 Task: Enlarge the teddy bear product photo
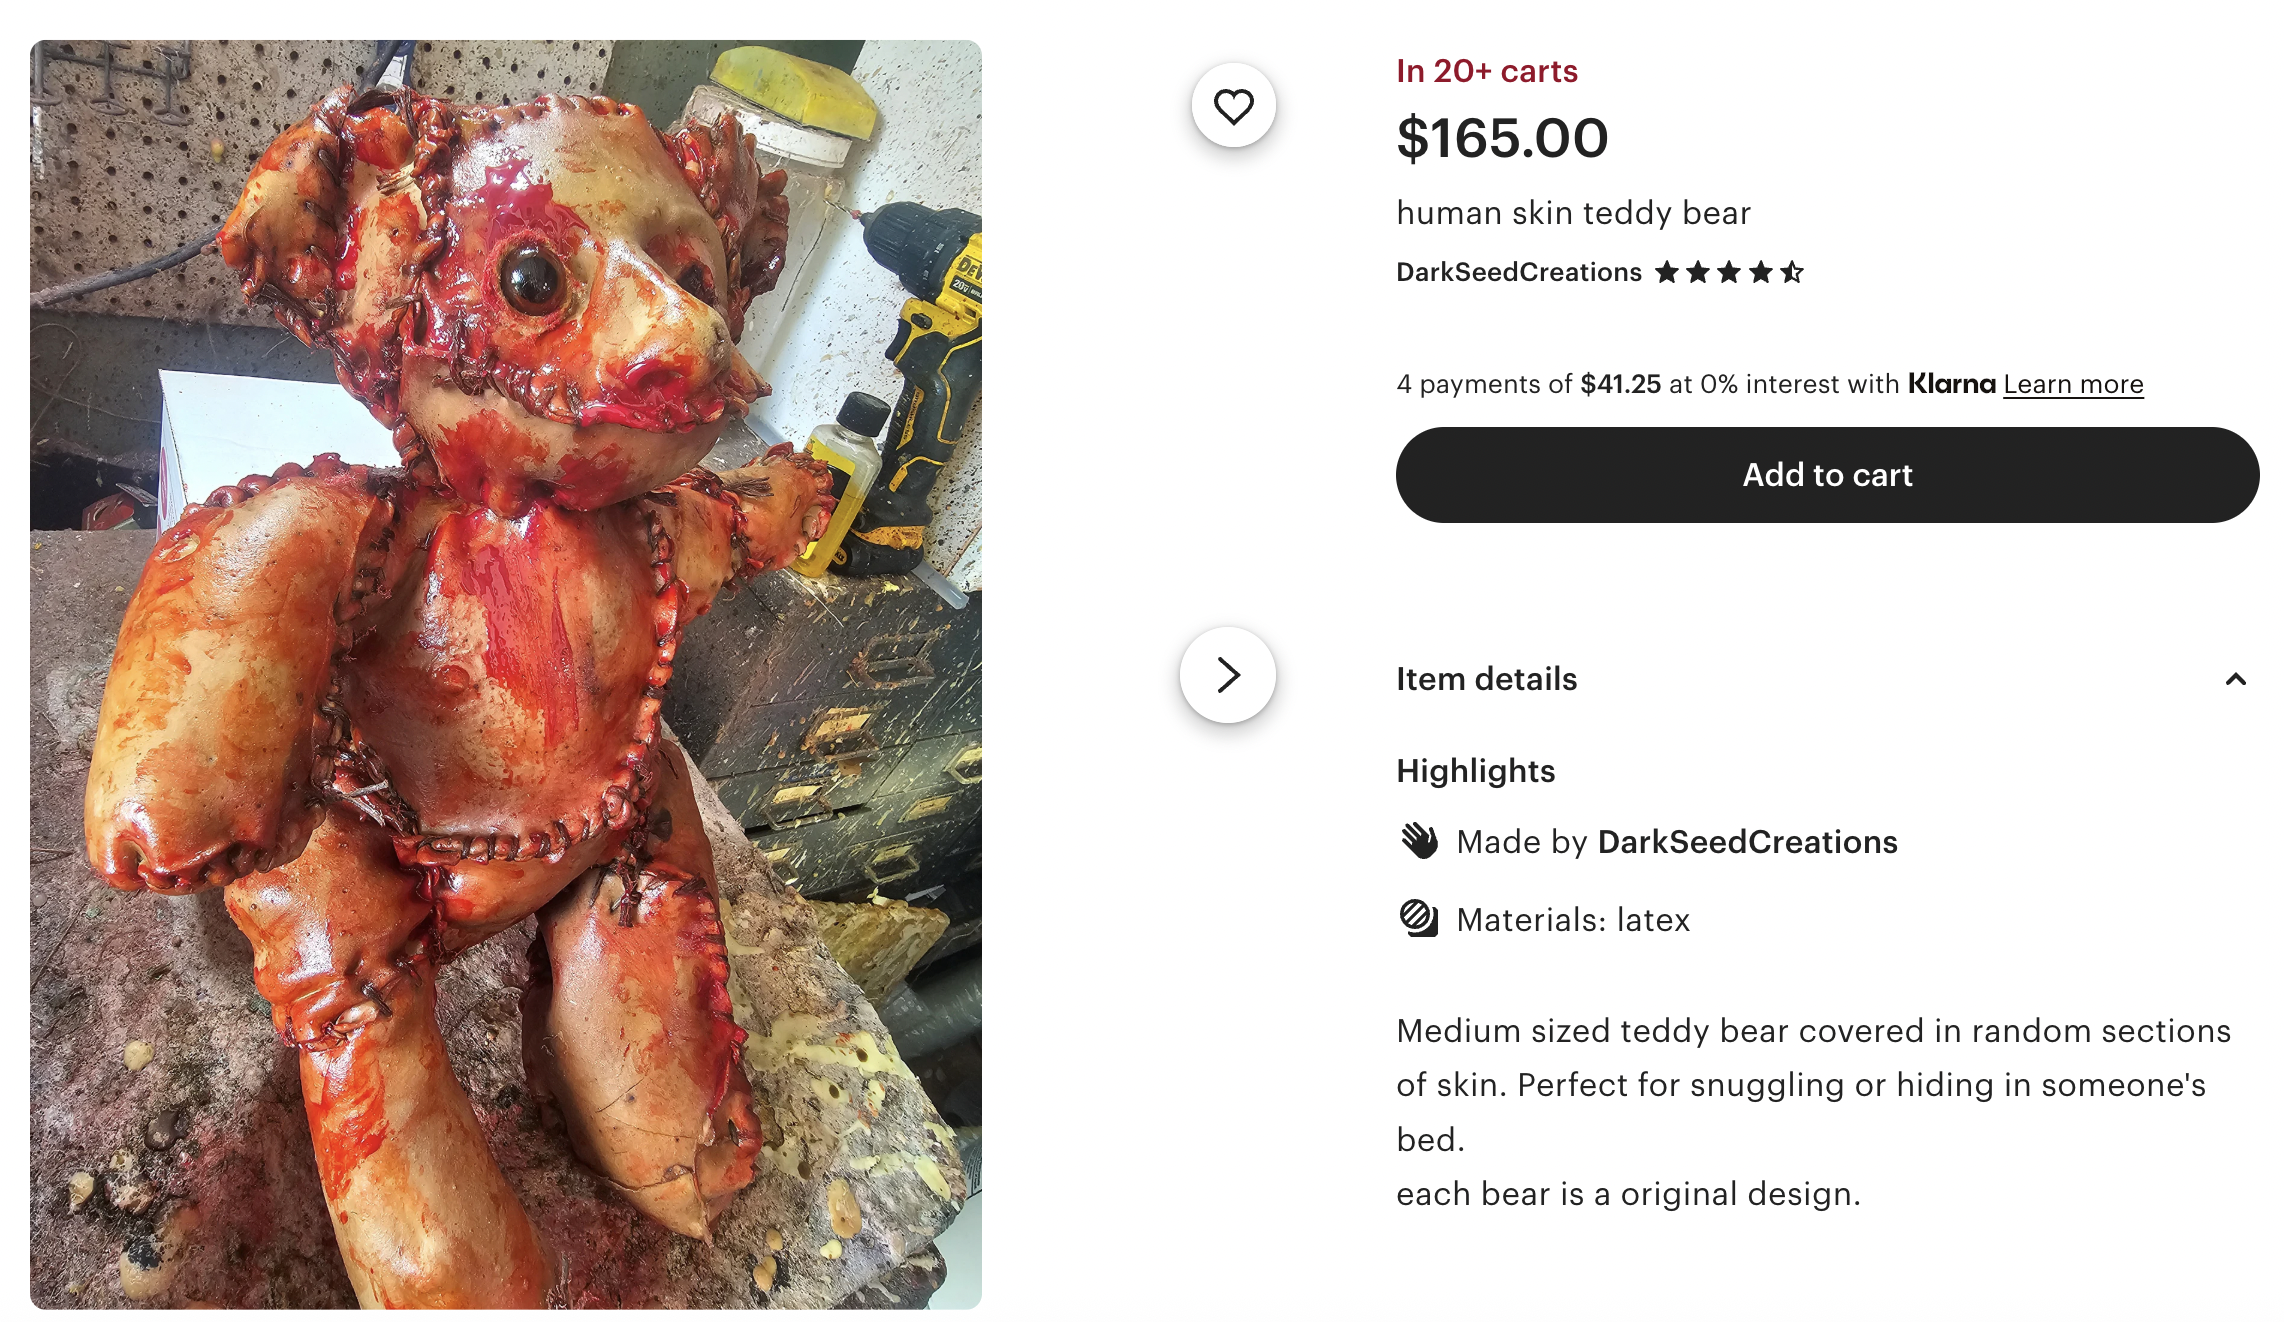(x=506, y=675)
